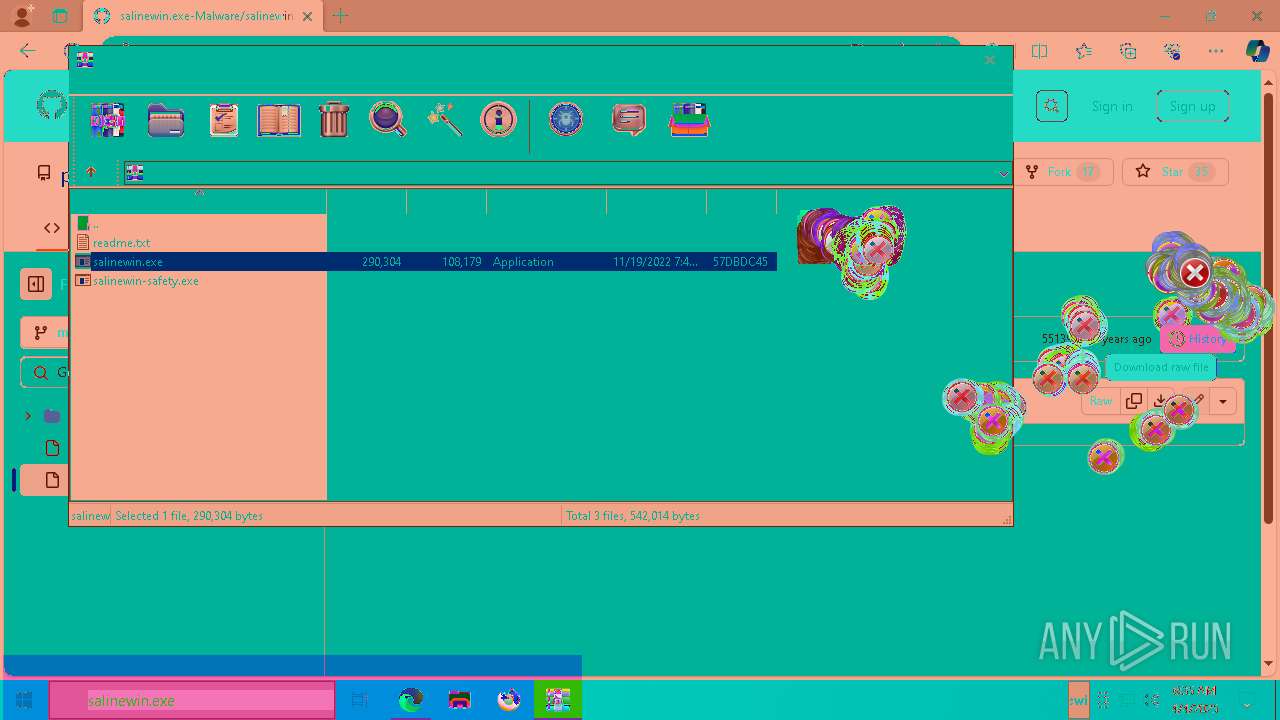Switch to the salinewin.exe browser tab
Screen dimensions: 1280x720
click(x=204, y=16)
